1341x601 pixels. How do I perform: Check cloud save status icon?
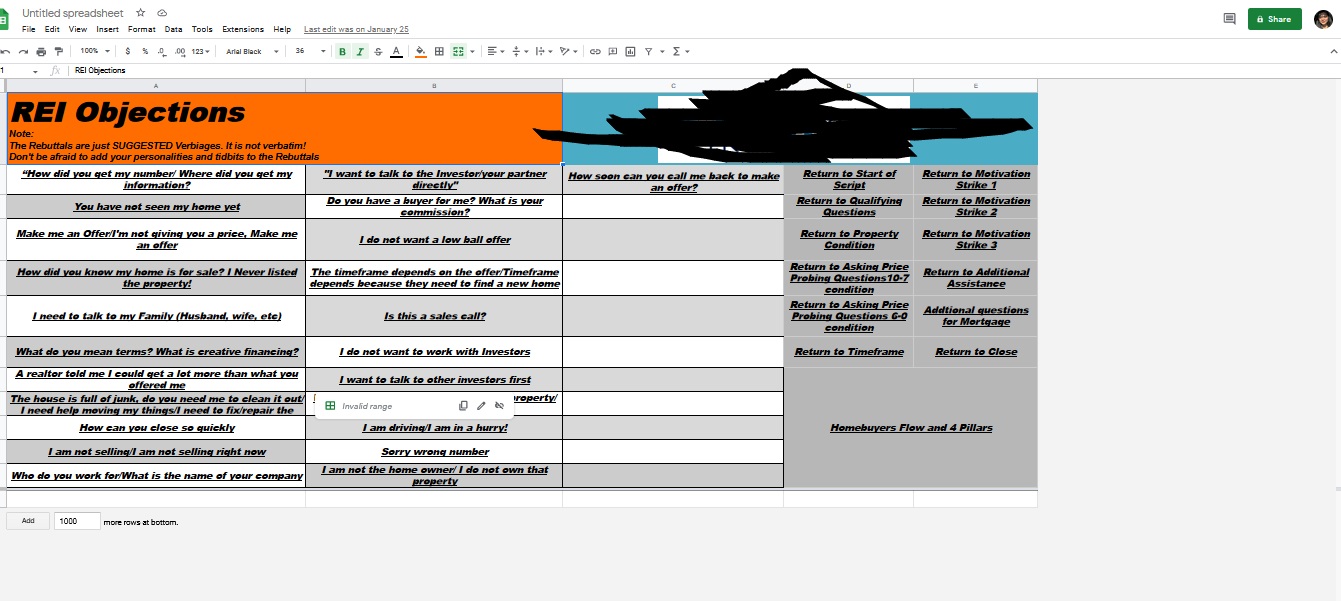(162, 13)
